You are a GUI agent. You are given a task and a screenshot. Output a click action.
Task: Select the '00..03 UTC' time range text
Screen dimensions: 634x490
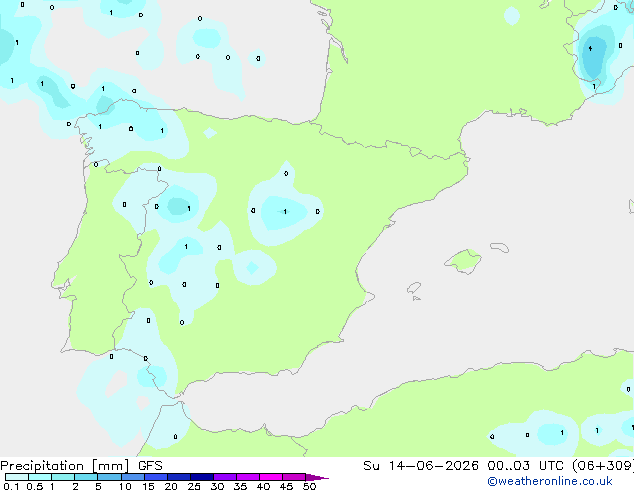click(526, 466)
